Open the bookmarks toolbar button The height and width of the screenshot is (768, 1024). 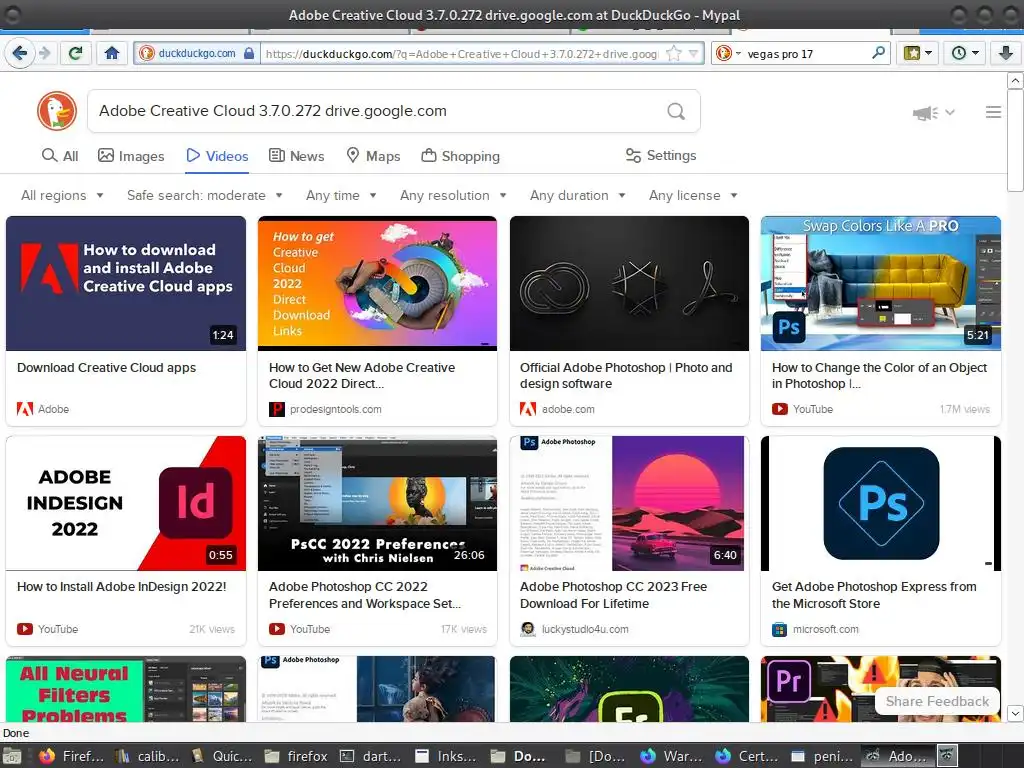point(918,54)
